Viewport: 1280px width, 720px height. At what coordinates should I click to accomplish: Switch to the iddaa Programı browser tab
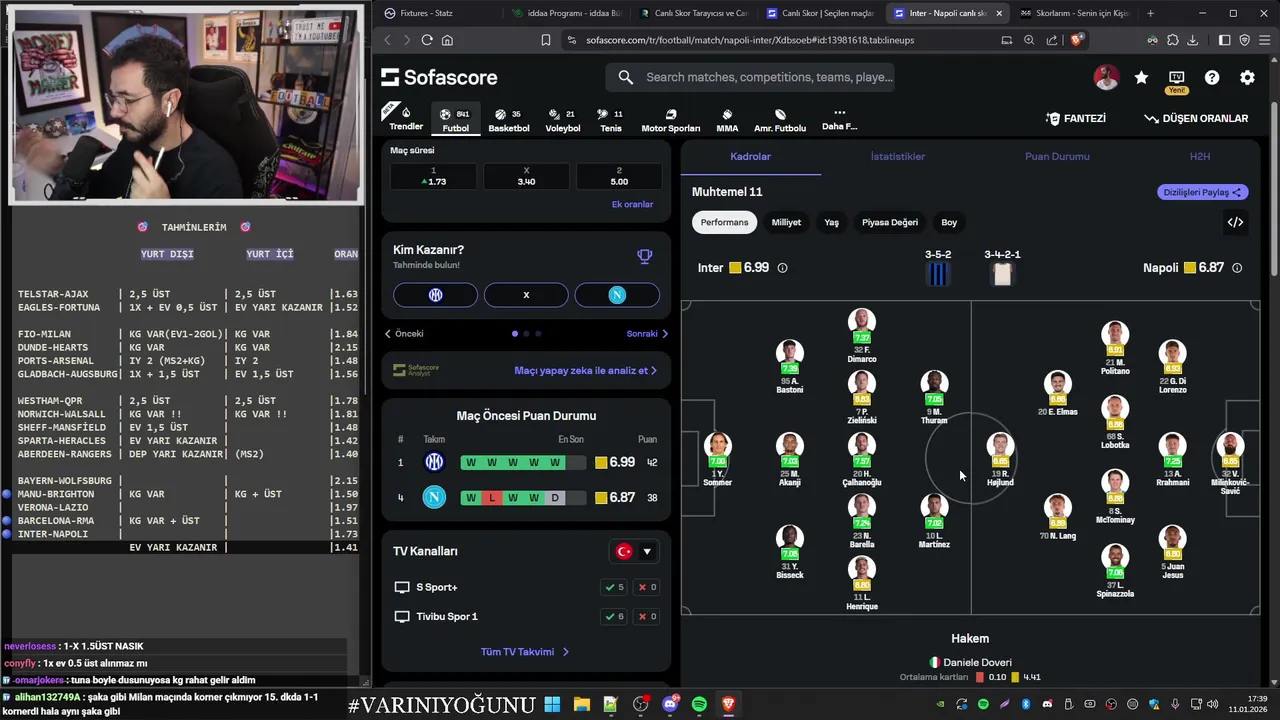(566, 13)
